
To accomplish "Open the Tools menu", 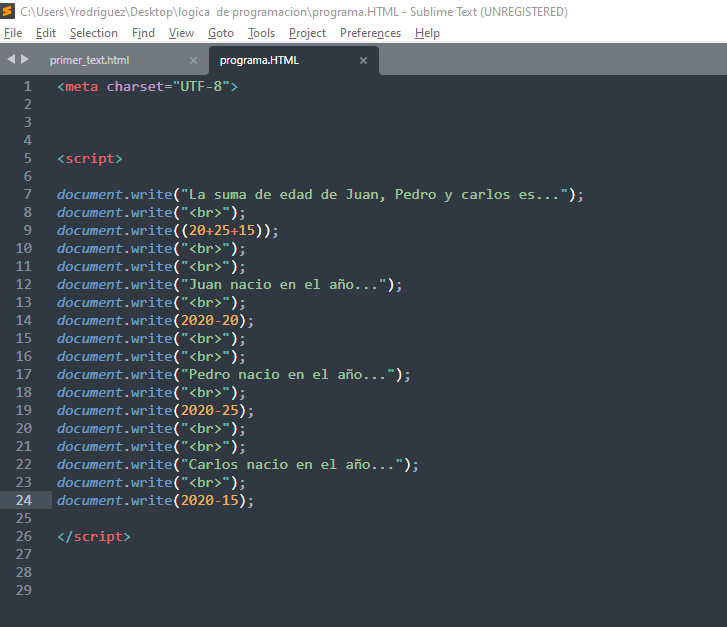I will tap(261, 33).
